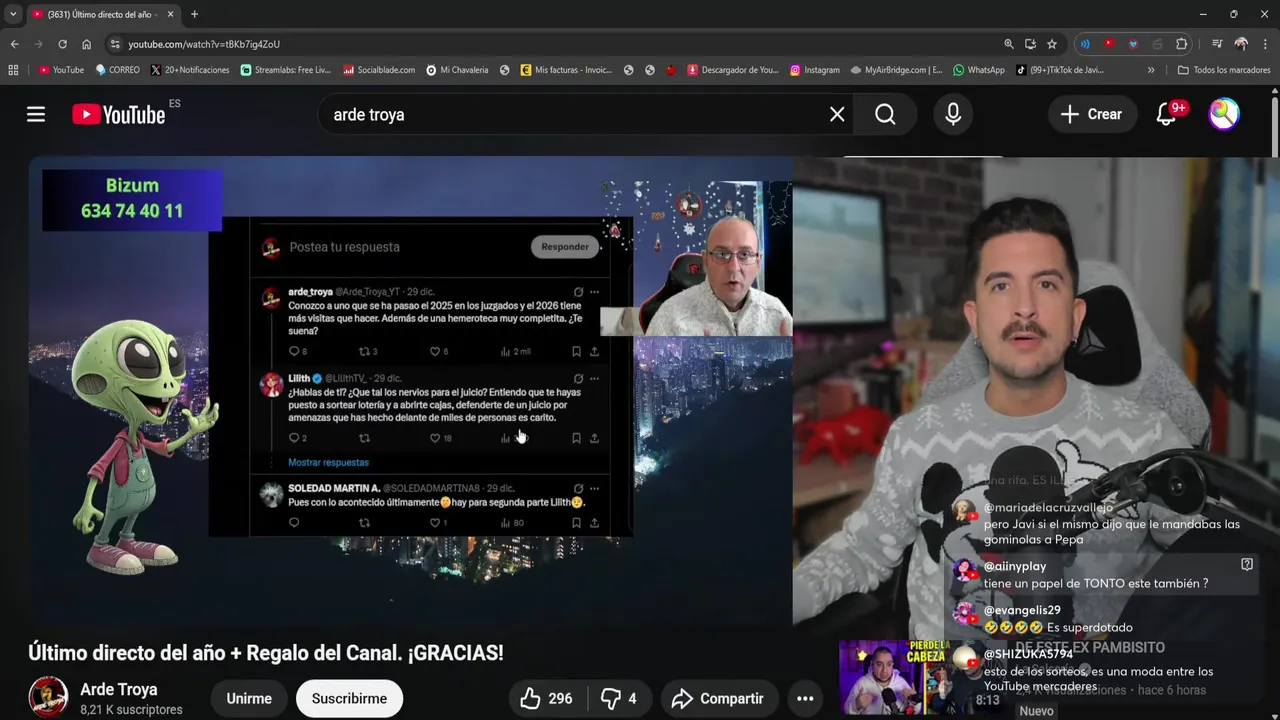Run search with the magnifying glass button

coord(885,114)
